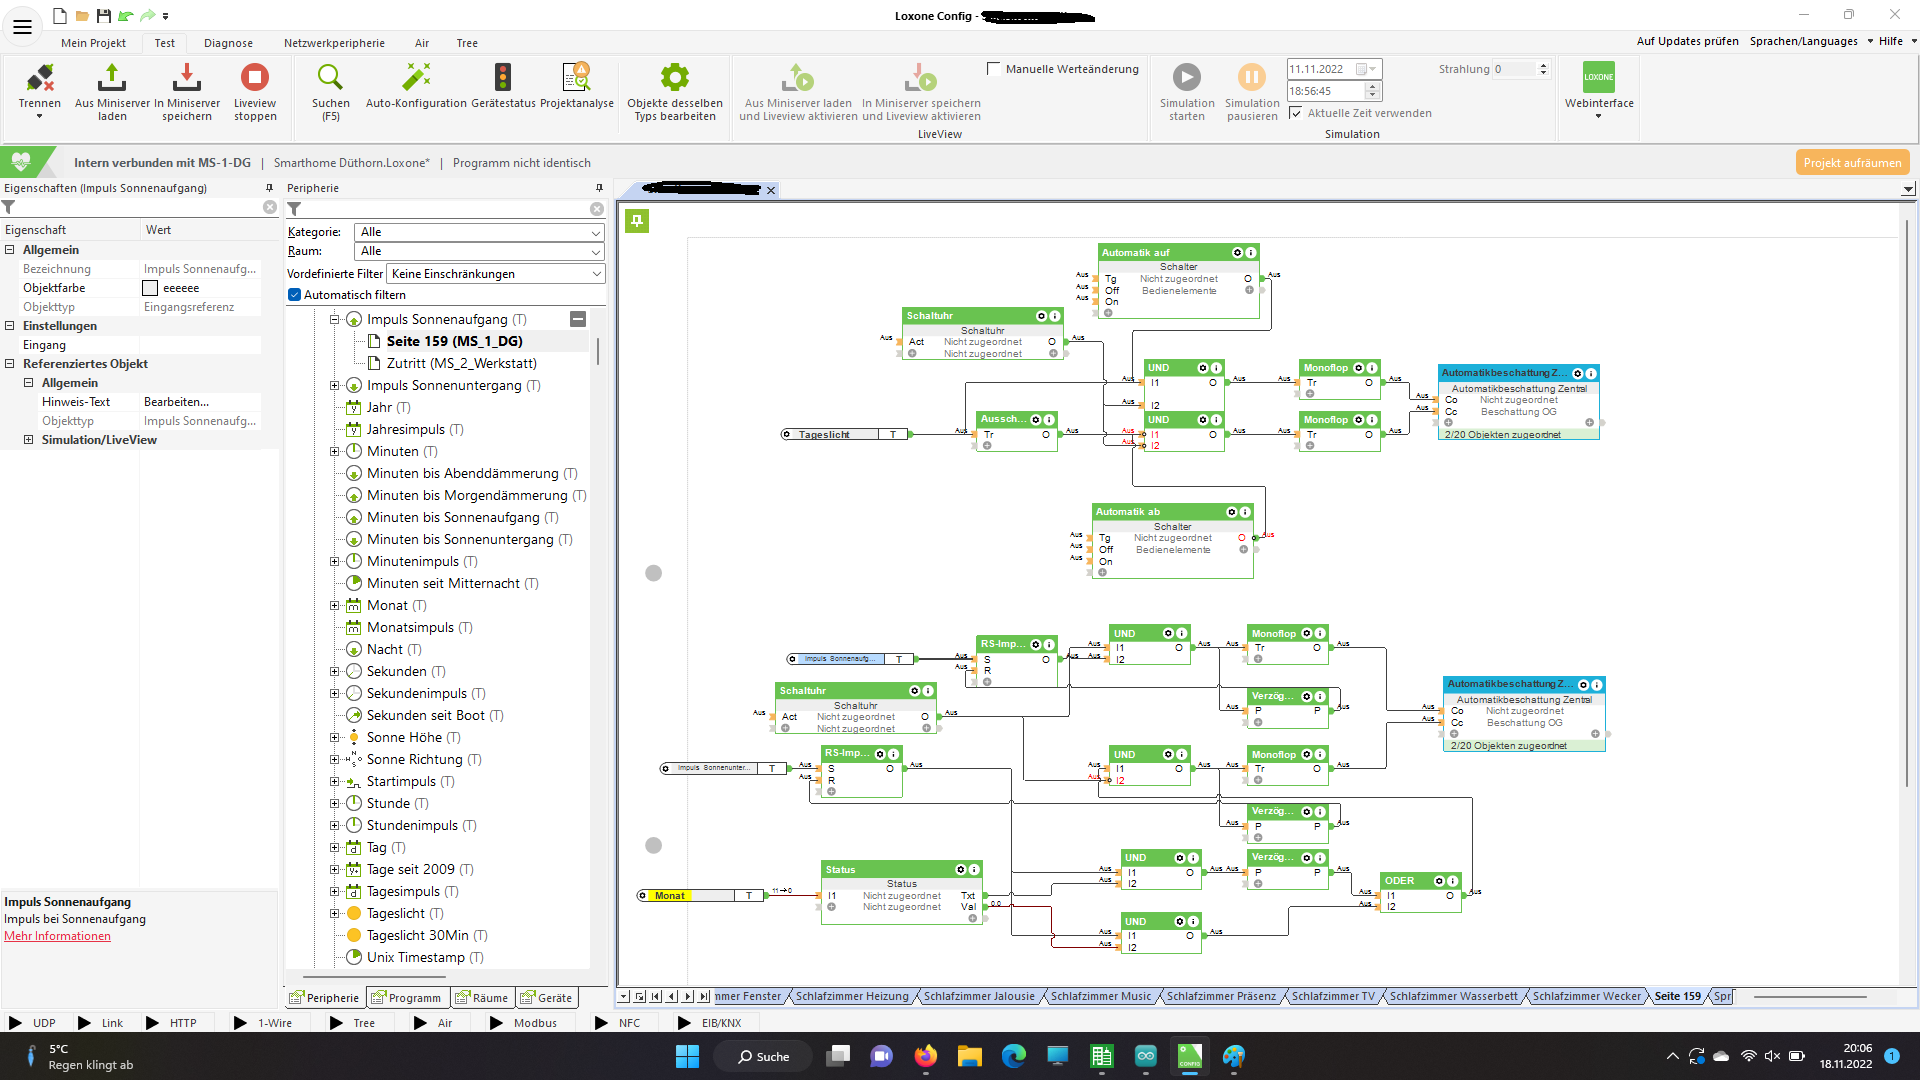
Task: Open the Suchen search tool
Action: 330,78
